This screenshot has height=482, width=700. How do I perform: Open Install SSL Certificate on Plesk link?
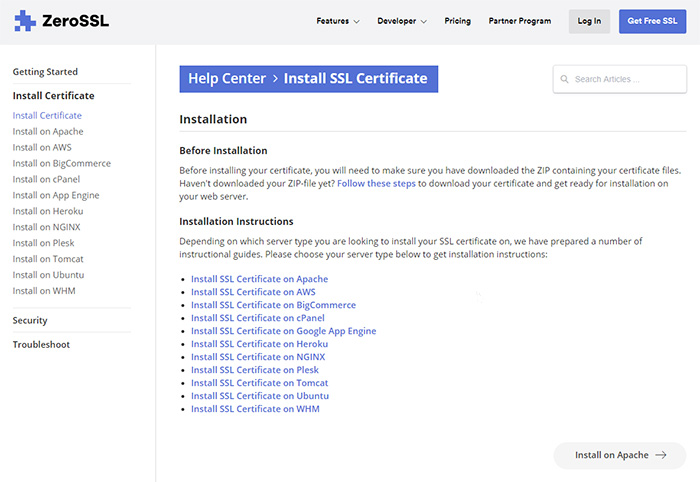tap(255, 370)
